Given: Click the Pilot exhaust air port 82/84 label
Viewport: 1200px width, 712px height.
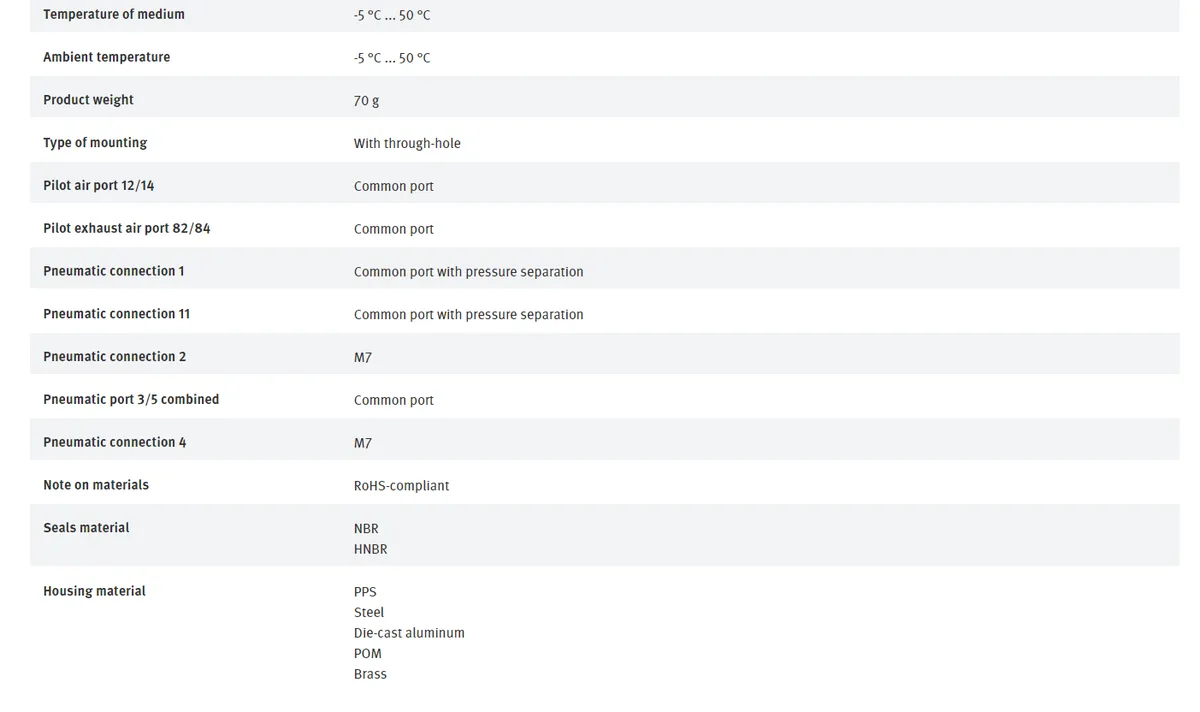Looking at the screenshot, I should [127, 228].
